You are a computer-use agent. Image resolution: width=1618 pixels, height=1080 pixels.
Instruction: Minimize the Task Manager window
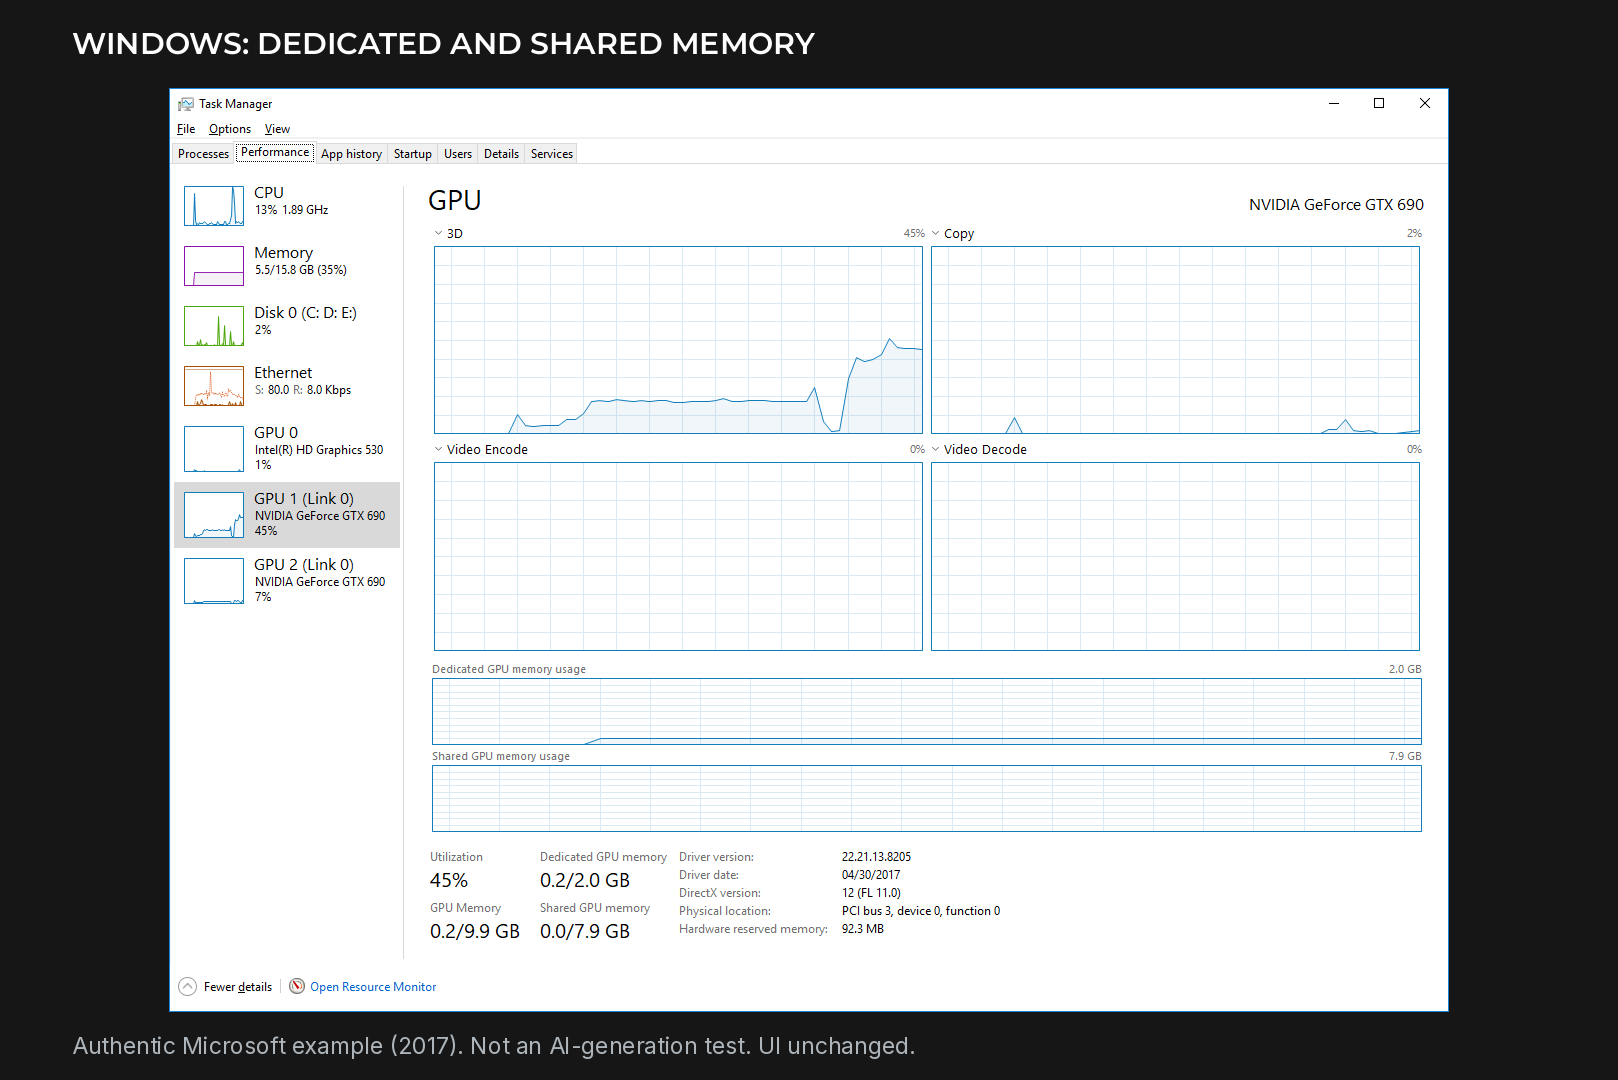1334,103
